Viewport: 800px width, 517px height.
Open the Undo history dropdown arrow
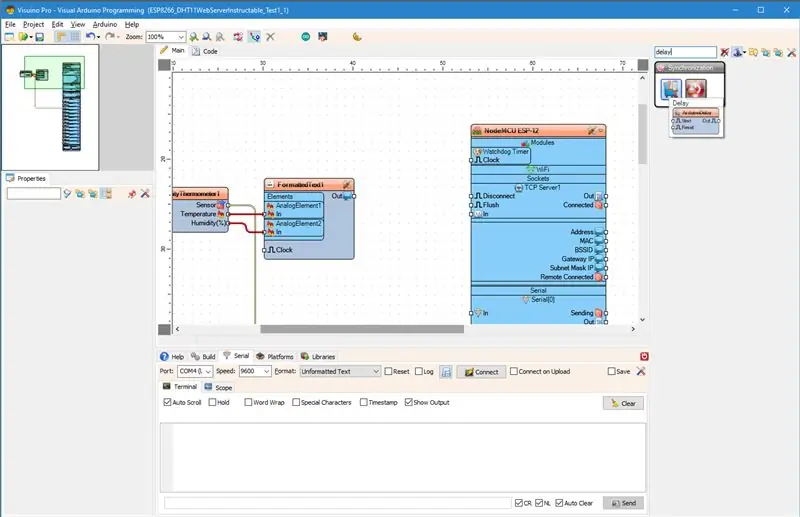coord(98,37)
